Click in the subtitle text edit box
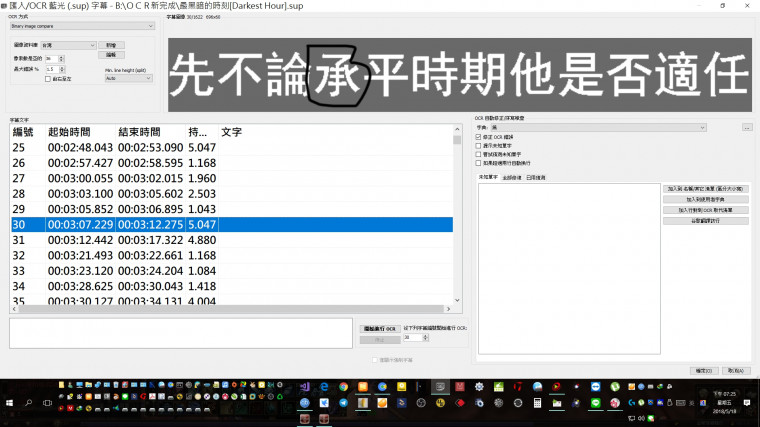 [x=181, y=333]
